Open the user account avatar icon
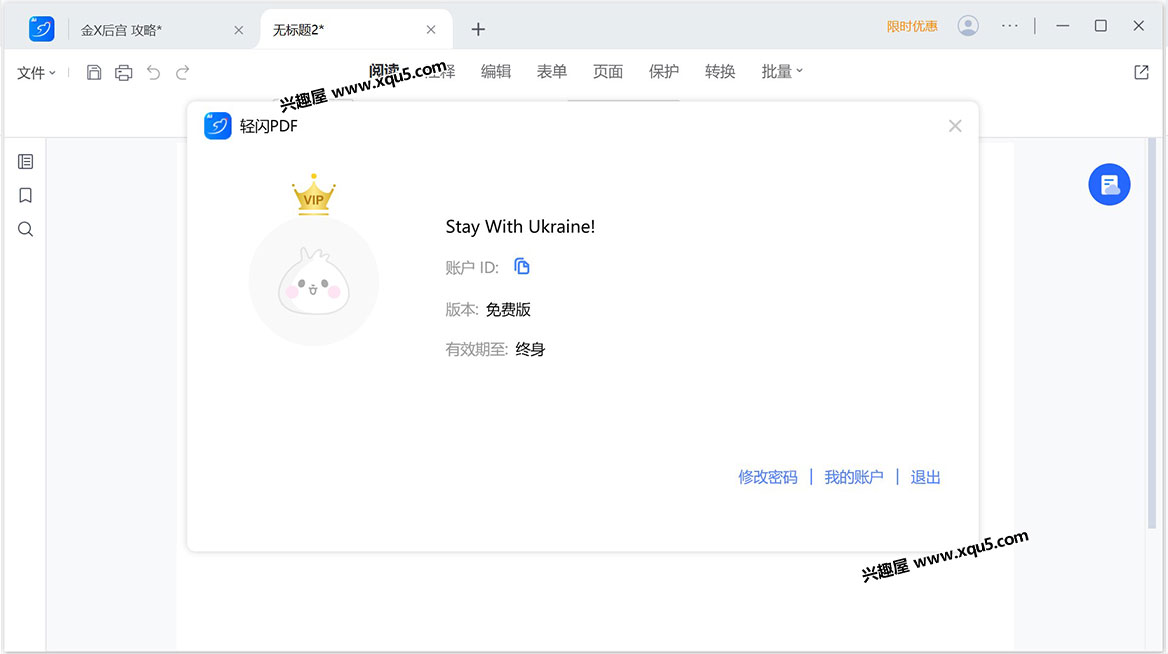 click(x=968, y=26)
